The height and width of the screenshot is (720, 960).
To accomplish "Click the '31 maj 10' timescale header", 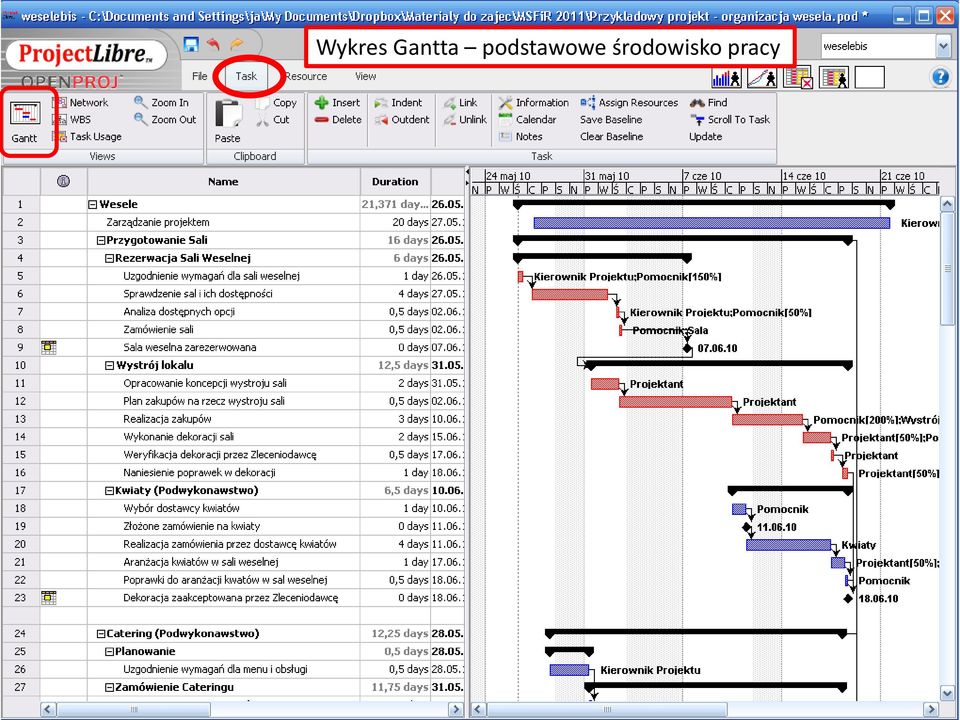I will 606,176.
